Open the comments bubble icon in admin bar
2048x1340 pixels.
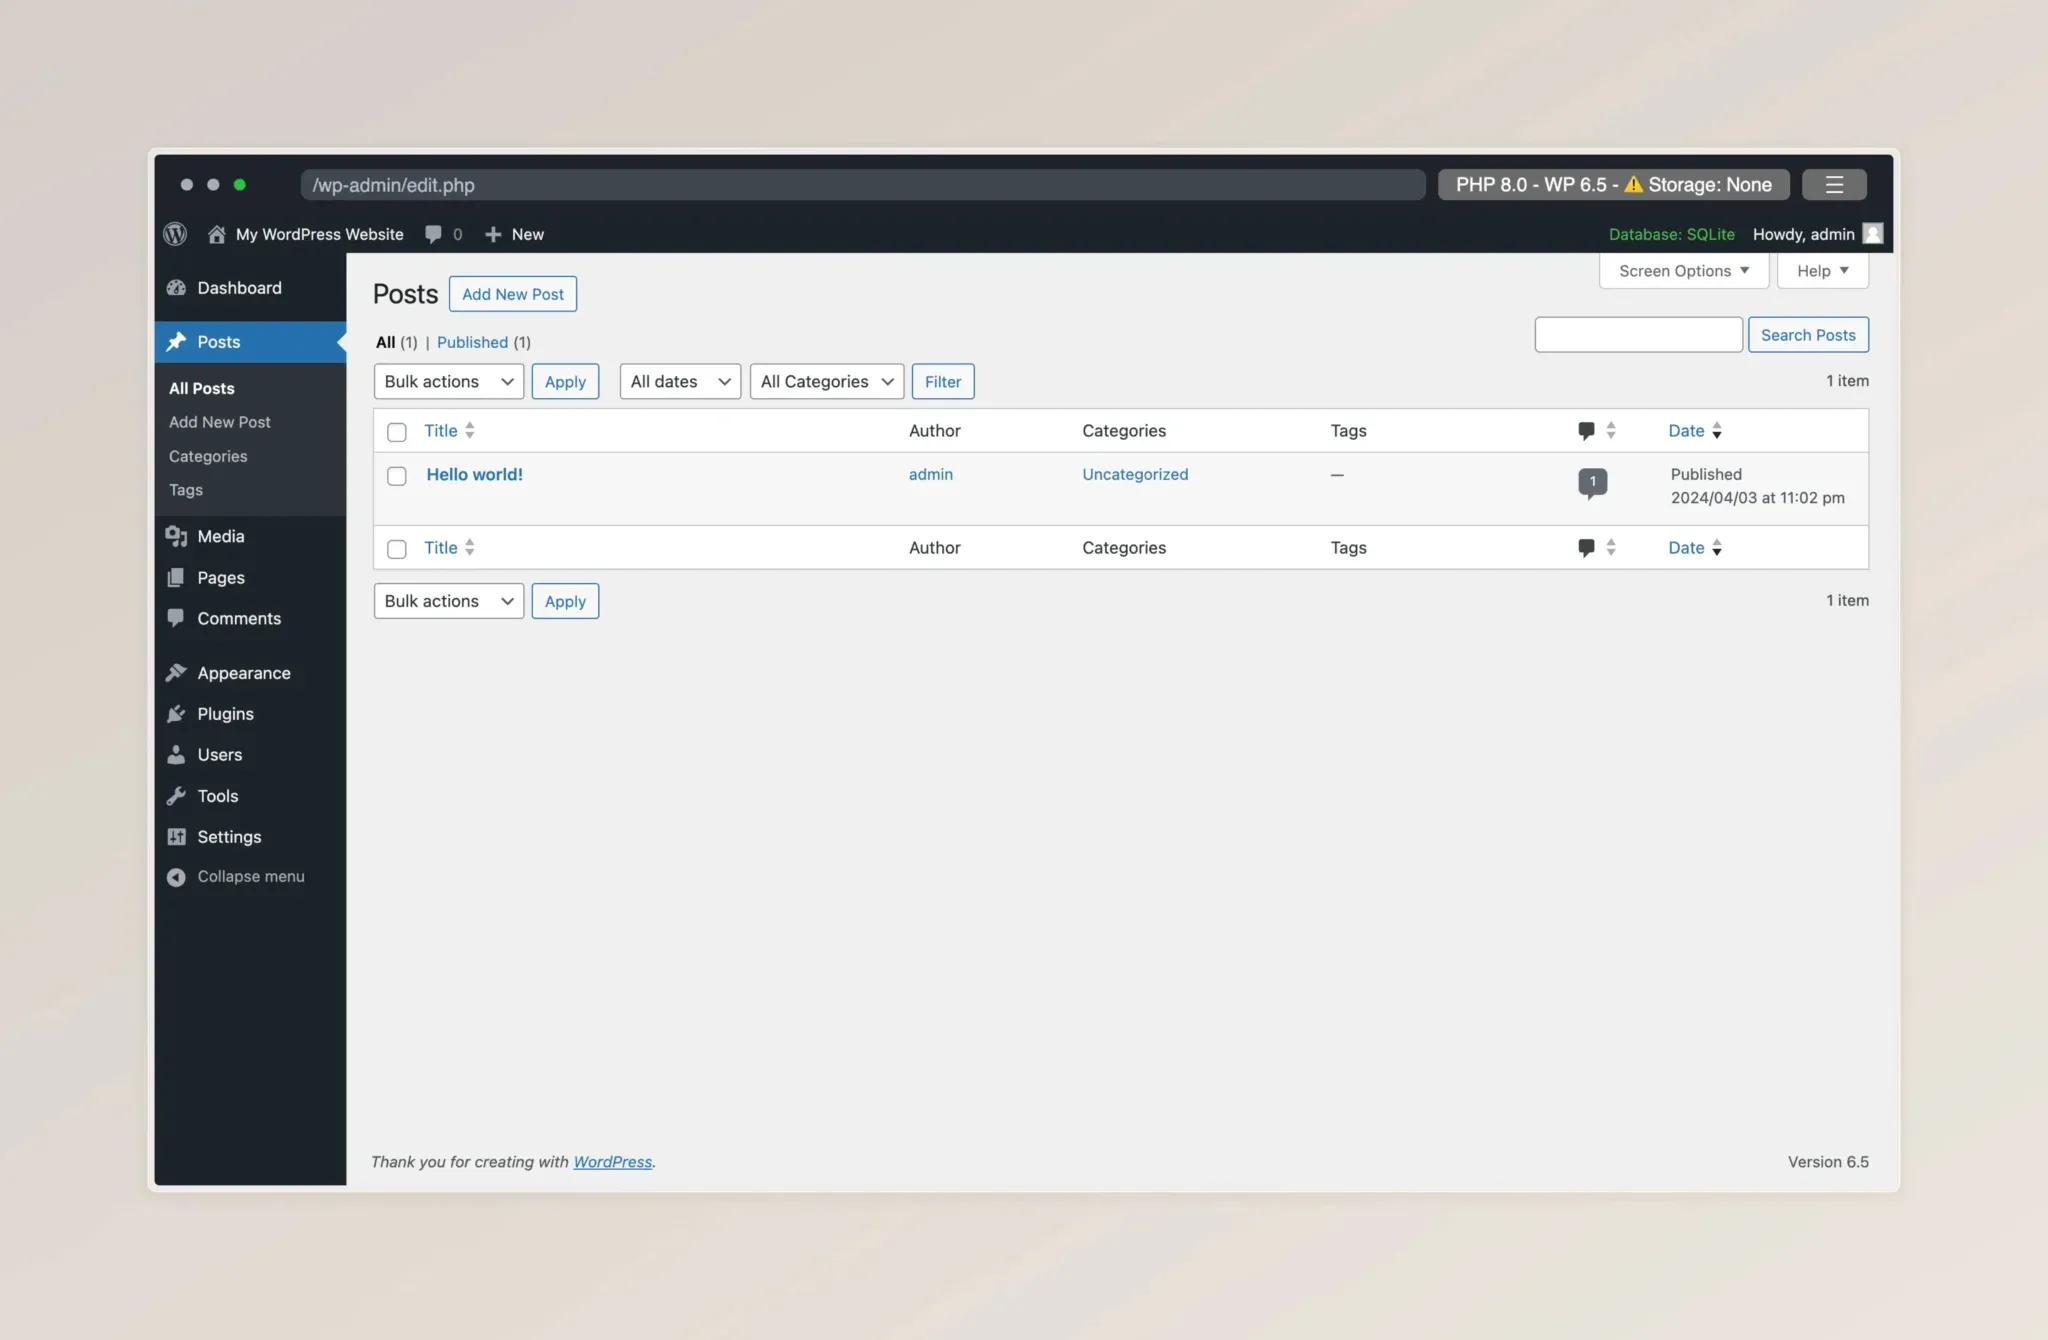[x=433, y=234]
